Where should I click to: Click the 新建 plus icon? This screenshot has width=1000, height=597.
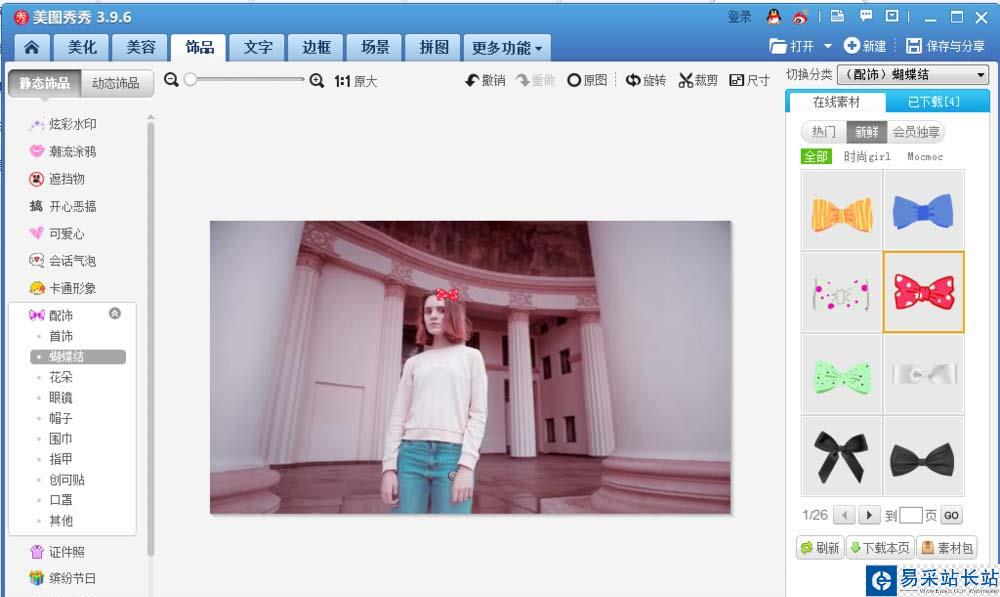coord(851,45)
